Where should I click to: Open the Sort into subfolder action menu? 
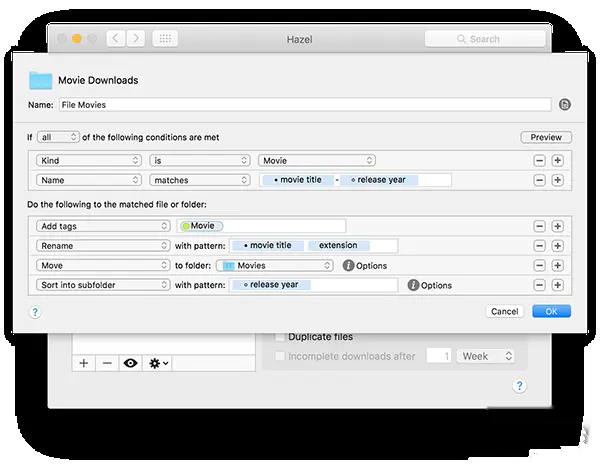point(103,285)
